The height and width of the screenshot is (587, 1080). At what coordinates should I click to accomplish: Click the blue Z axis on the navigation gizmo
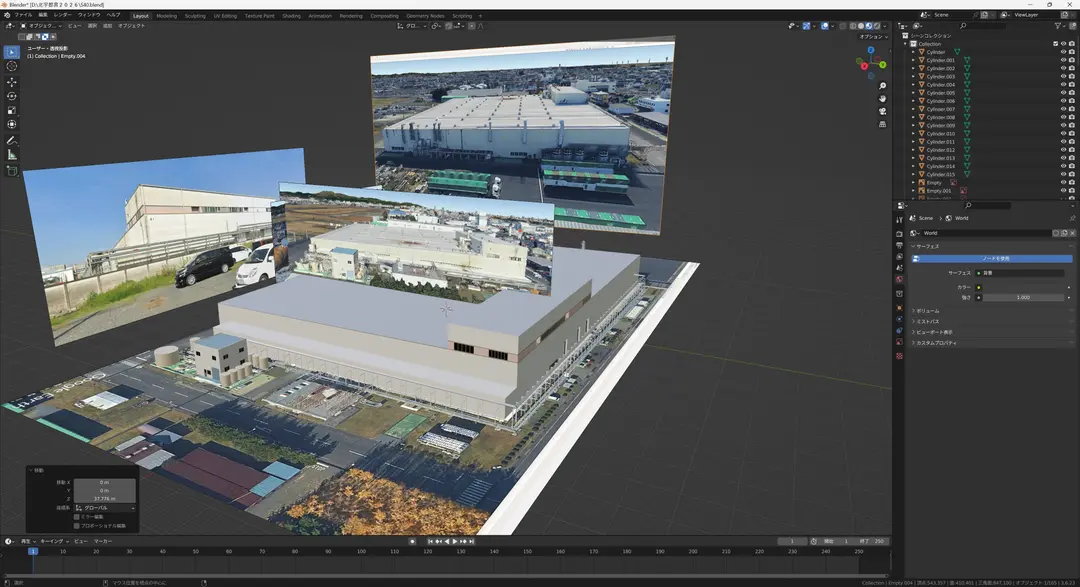pyautogui.click(x=871, y=50)
